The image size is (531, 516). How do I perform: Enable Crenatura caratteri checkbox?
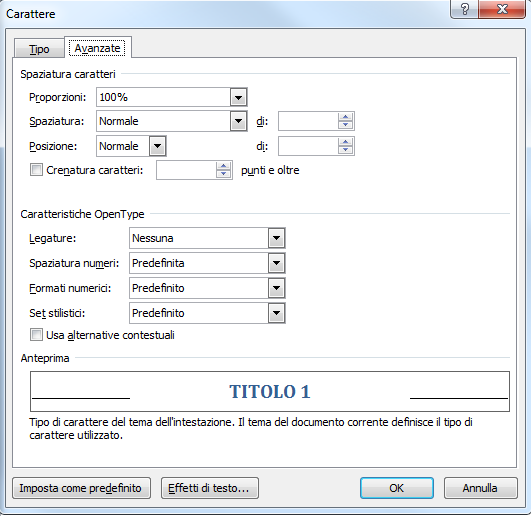[36, 170]
